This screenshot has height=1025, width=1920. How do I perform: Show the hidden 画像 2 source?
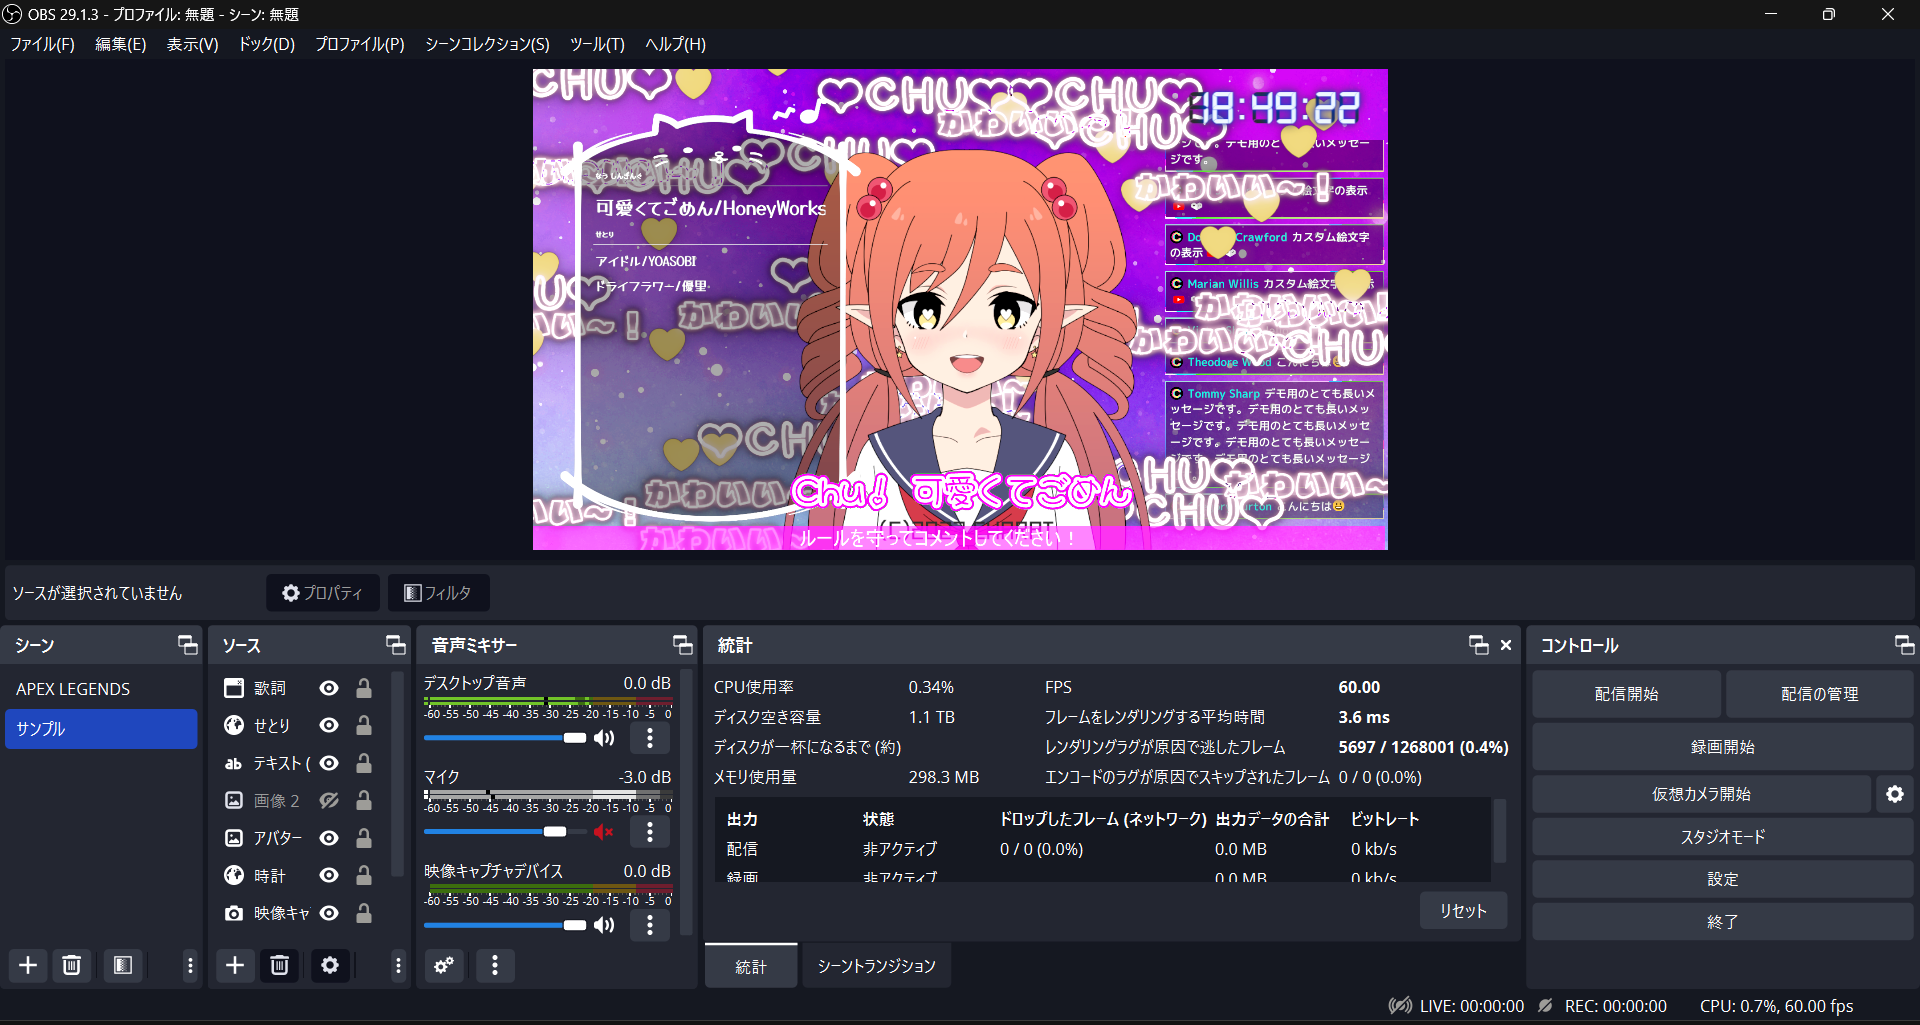[x=328, y=800]
